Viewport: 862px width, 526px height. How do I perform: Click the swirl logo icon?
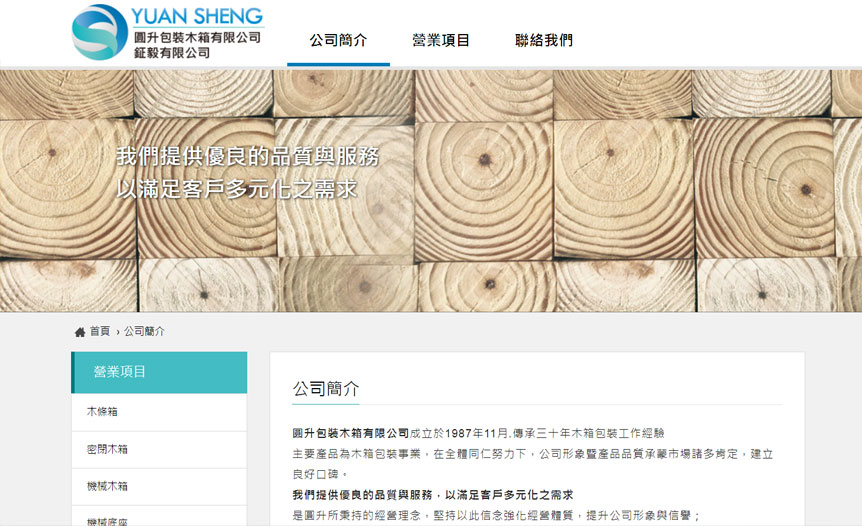tap(99, 32)
